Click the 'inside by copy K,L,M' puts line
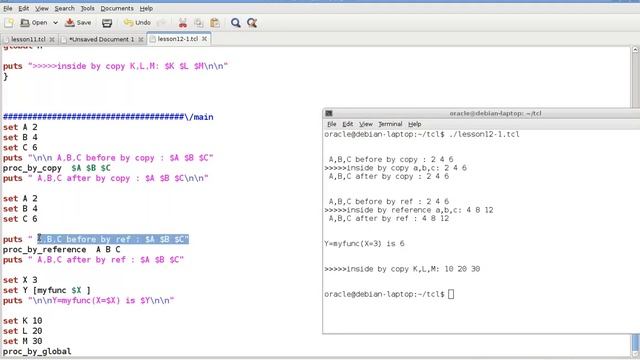 point(116,66)
